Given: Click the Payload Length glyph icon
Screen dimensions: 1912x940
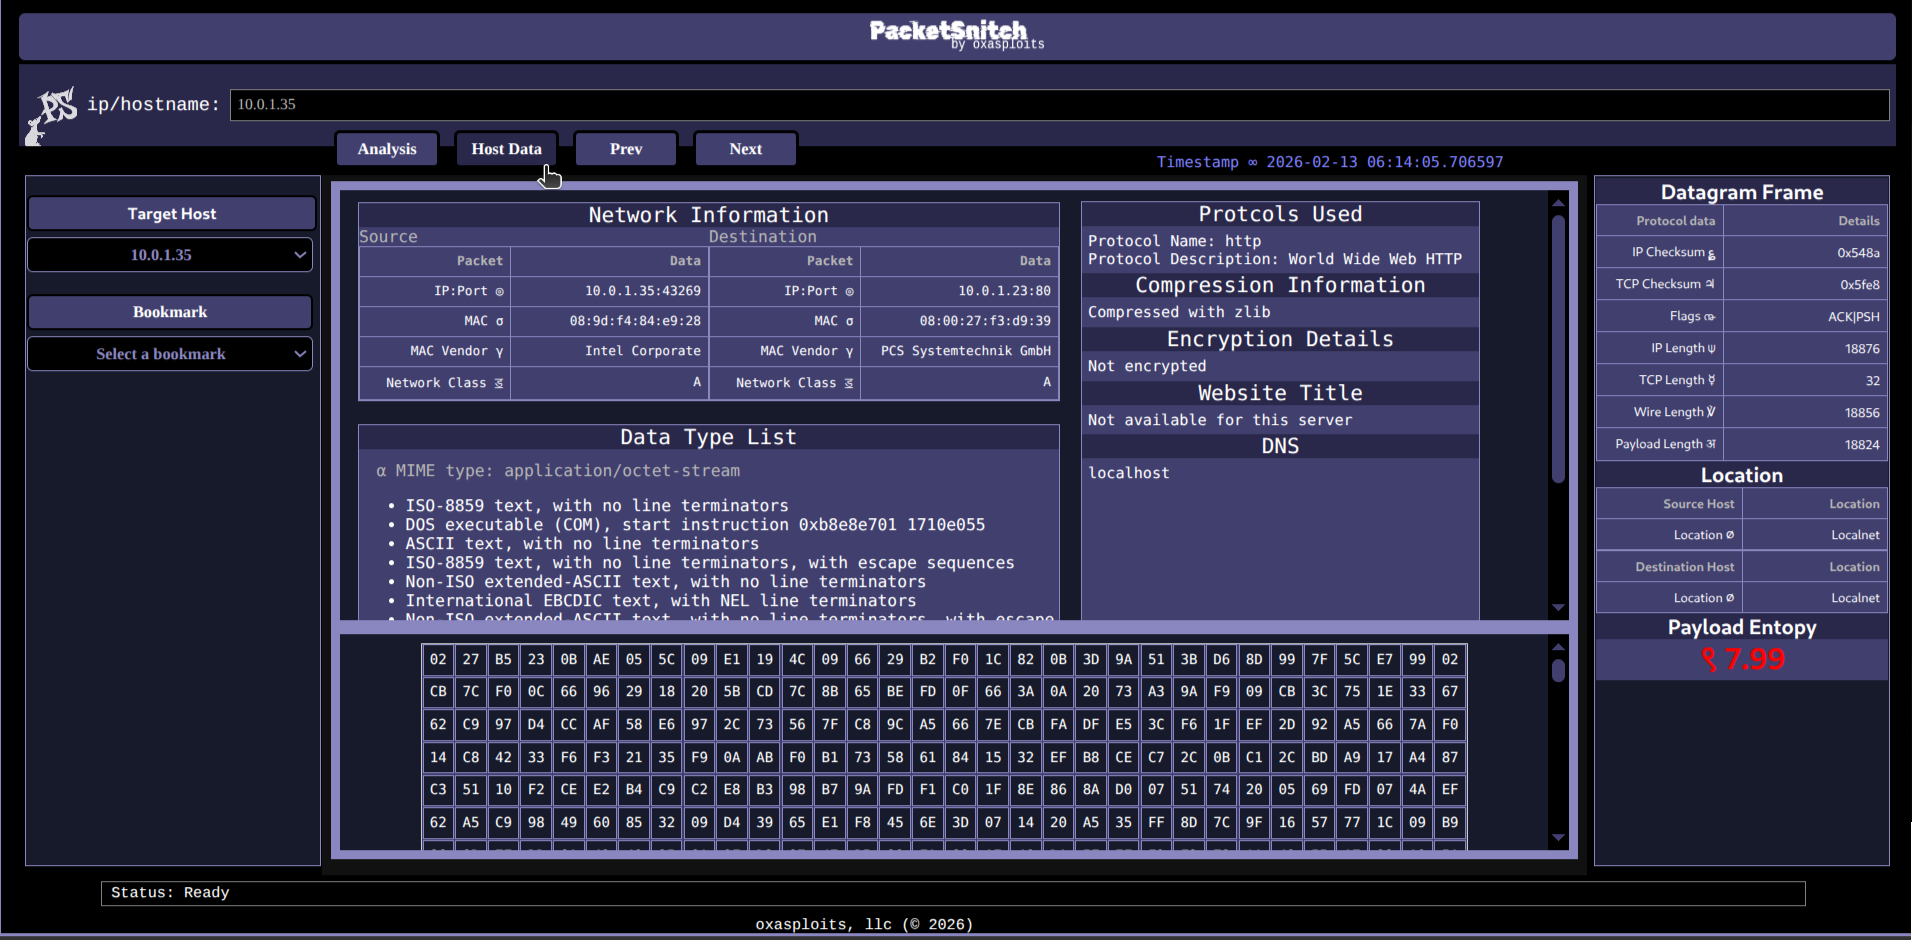Looking at the screenshot, I should (x=1711, y=444).
